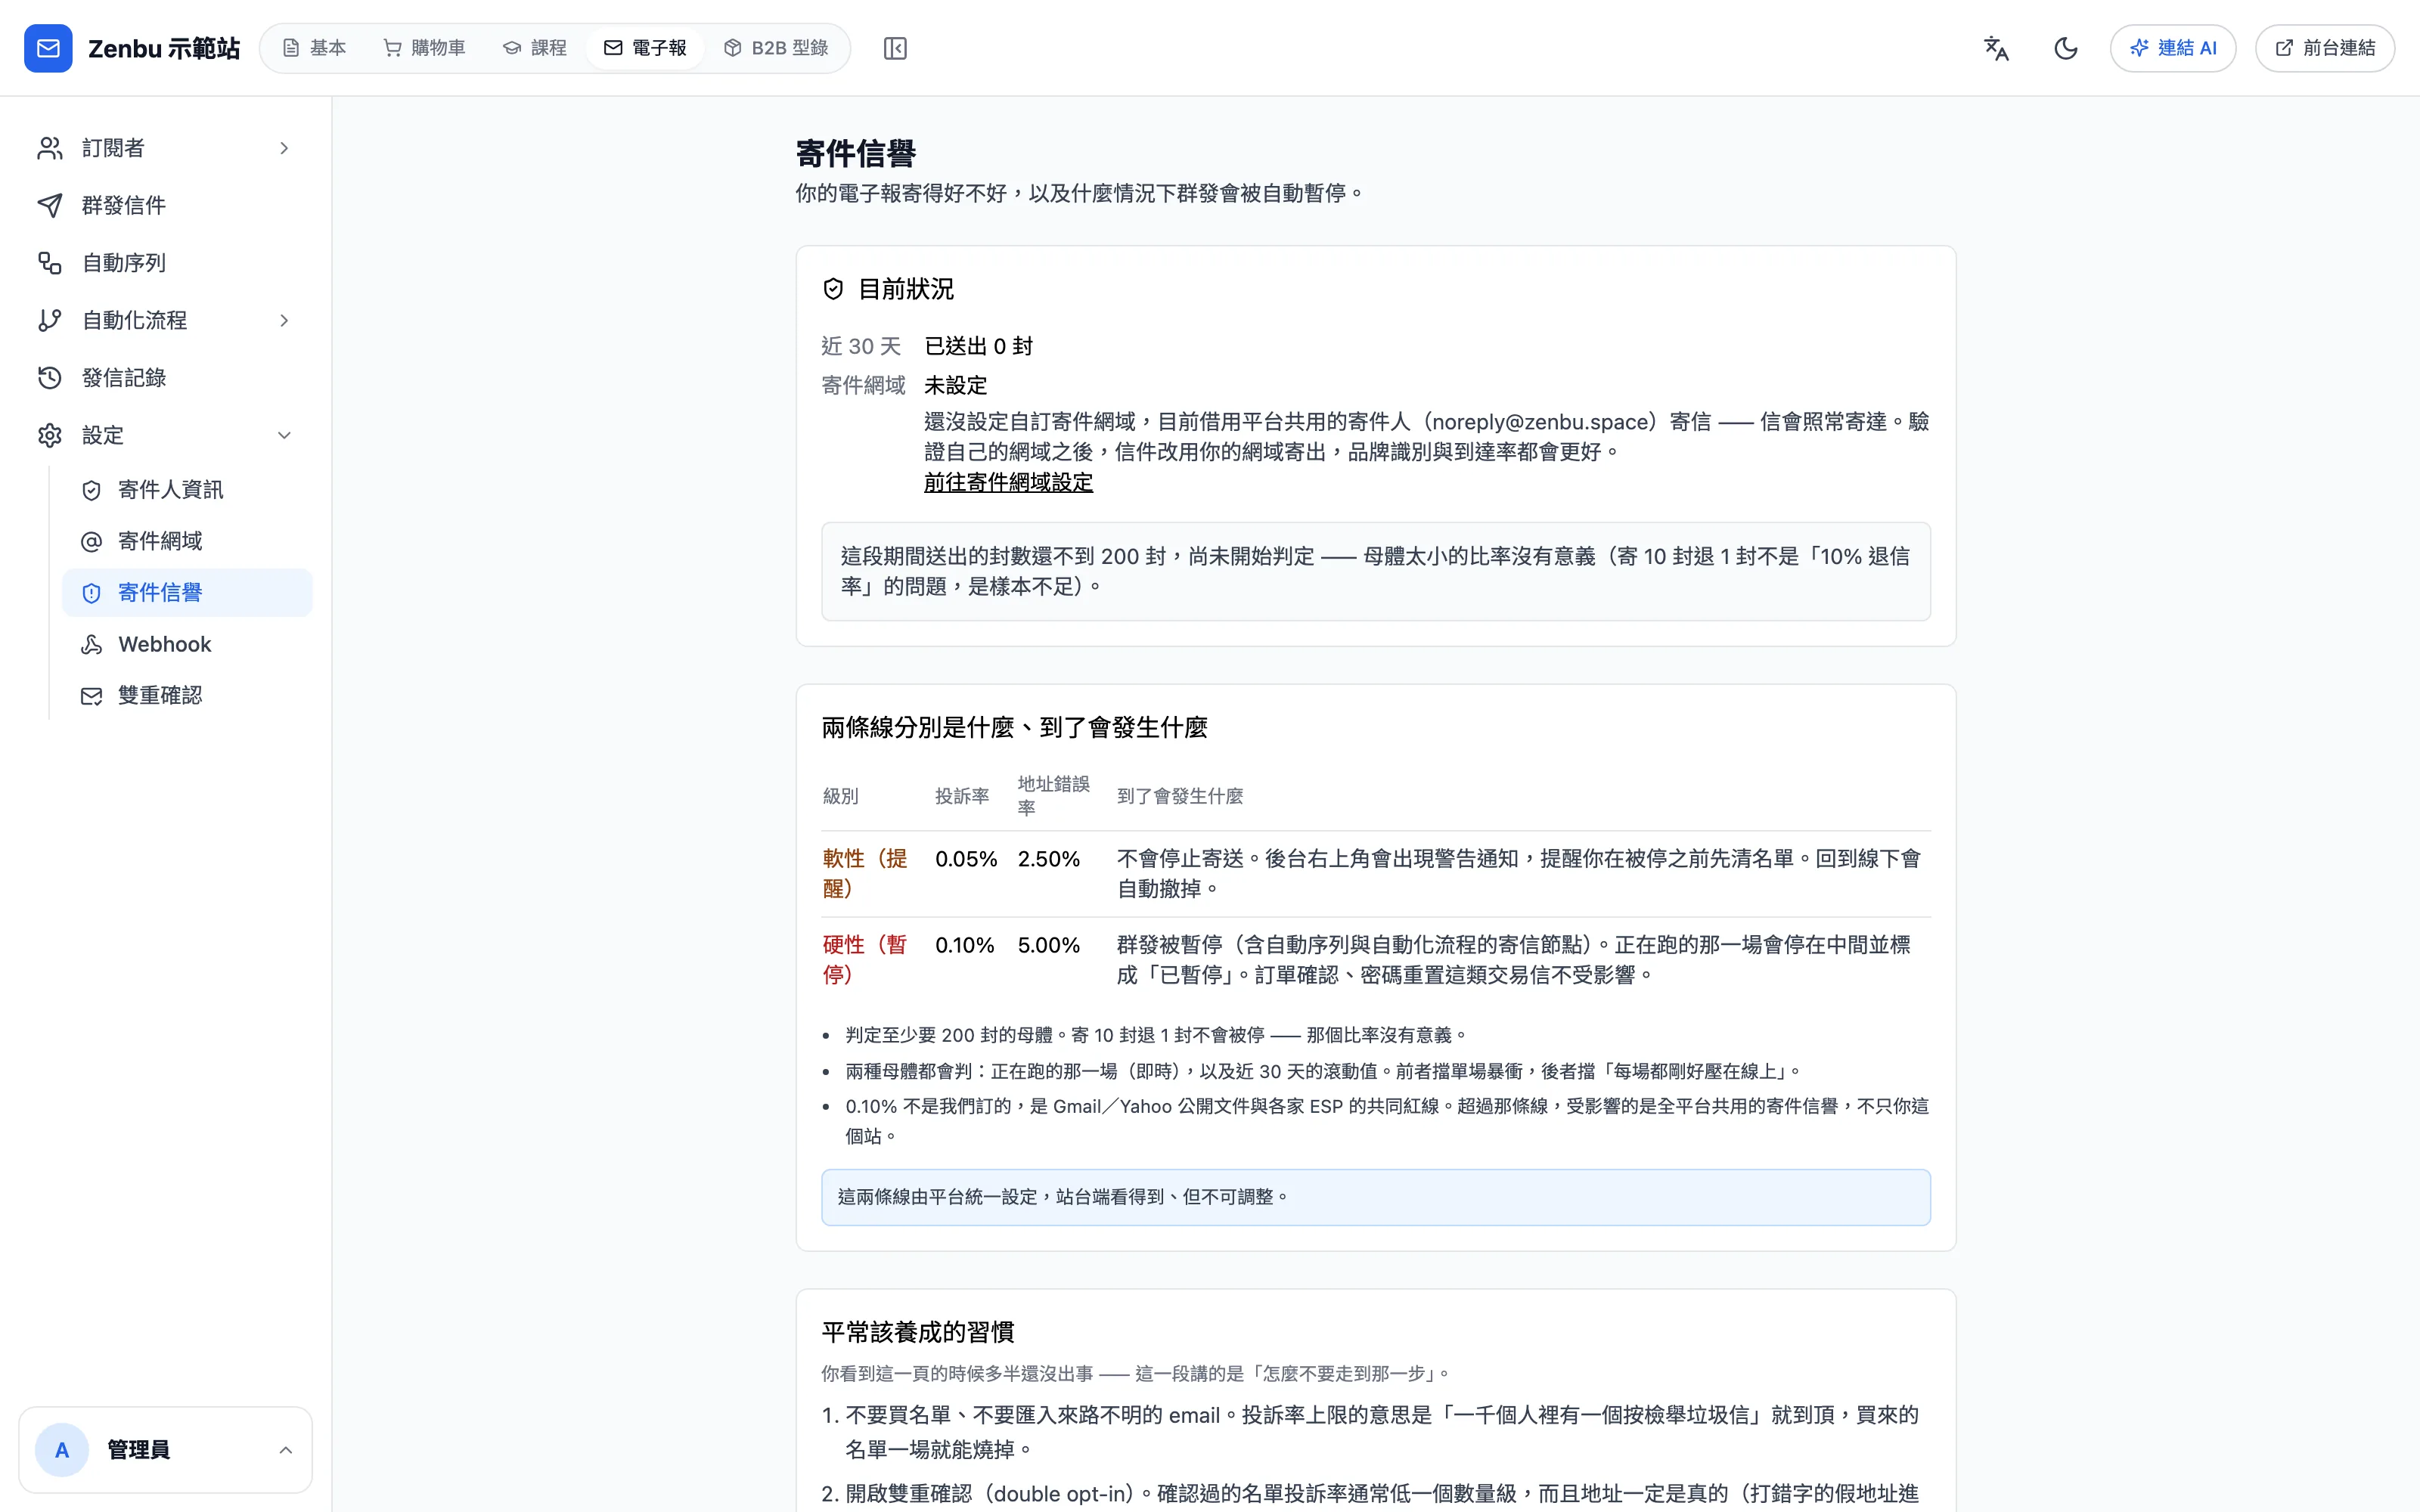Image resolution: width=2420 pixels, height=1512 pixels.
Task: Switch to the B2B 型錄 tab
Action: pyautogui.click(x=776, y=48)
